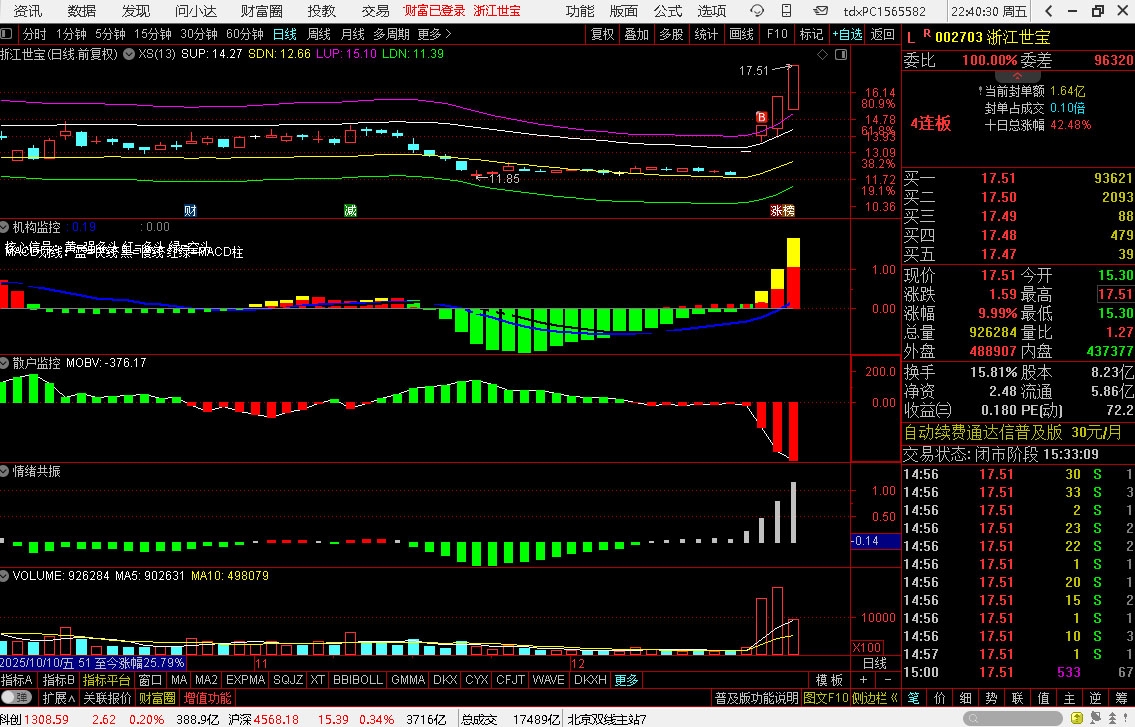Zoom out chart with the − button
This screenshot has height=727, width=1135.
(888, 680)
